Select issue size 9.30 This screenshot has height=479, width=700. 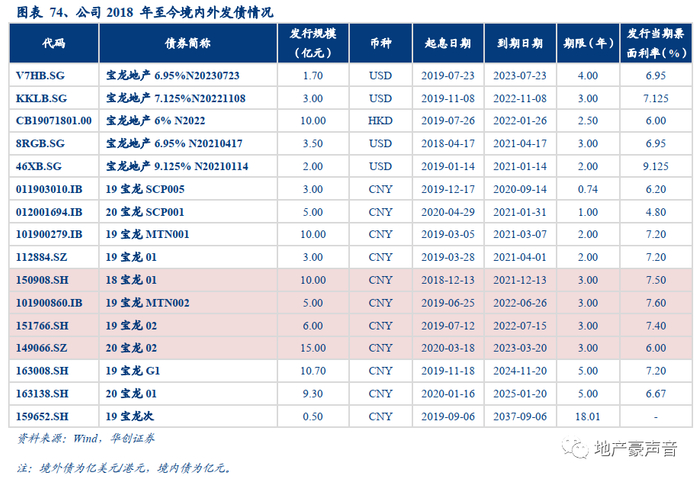(x=313, y=393)
